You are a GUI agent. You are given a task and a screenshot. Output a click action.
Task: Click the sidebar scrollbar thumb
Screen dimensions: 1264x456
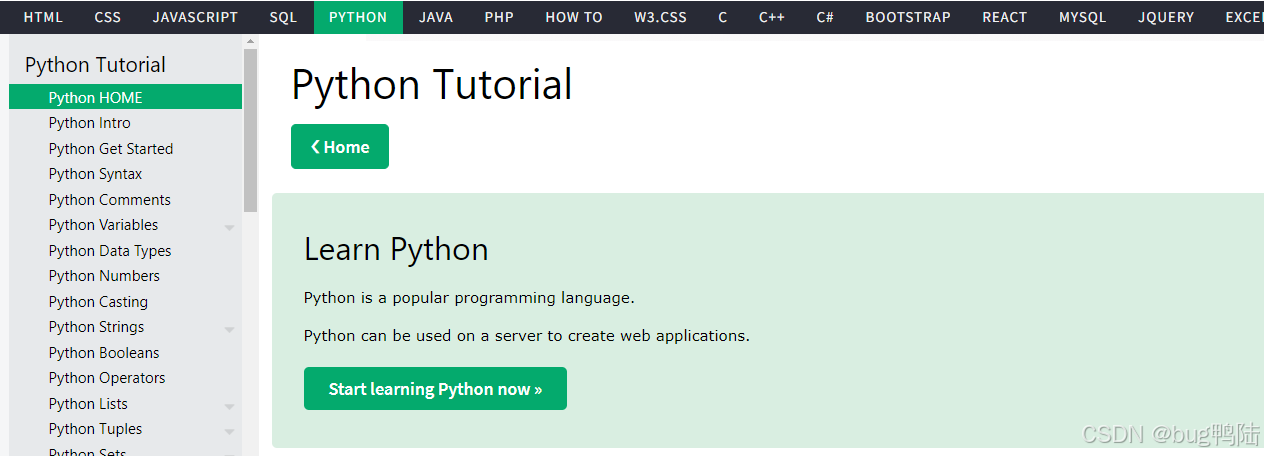[x=250, y=130]
